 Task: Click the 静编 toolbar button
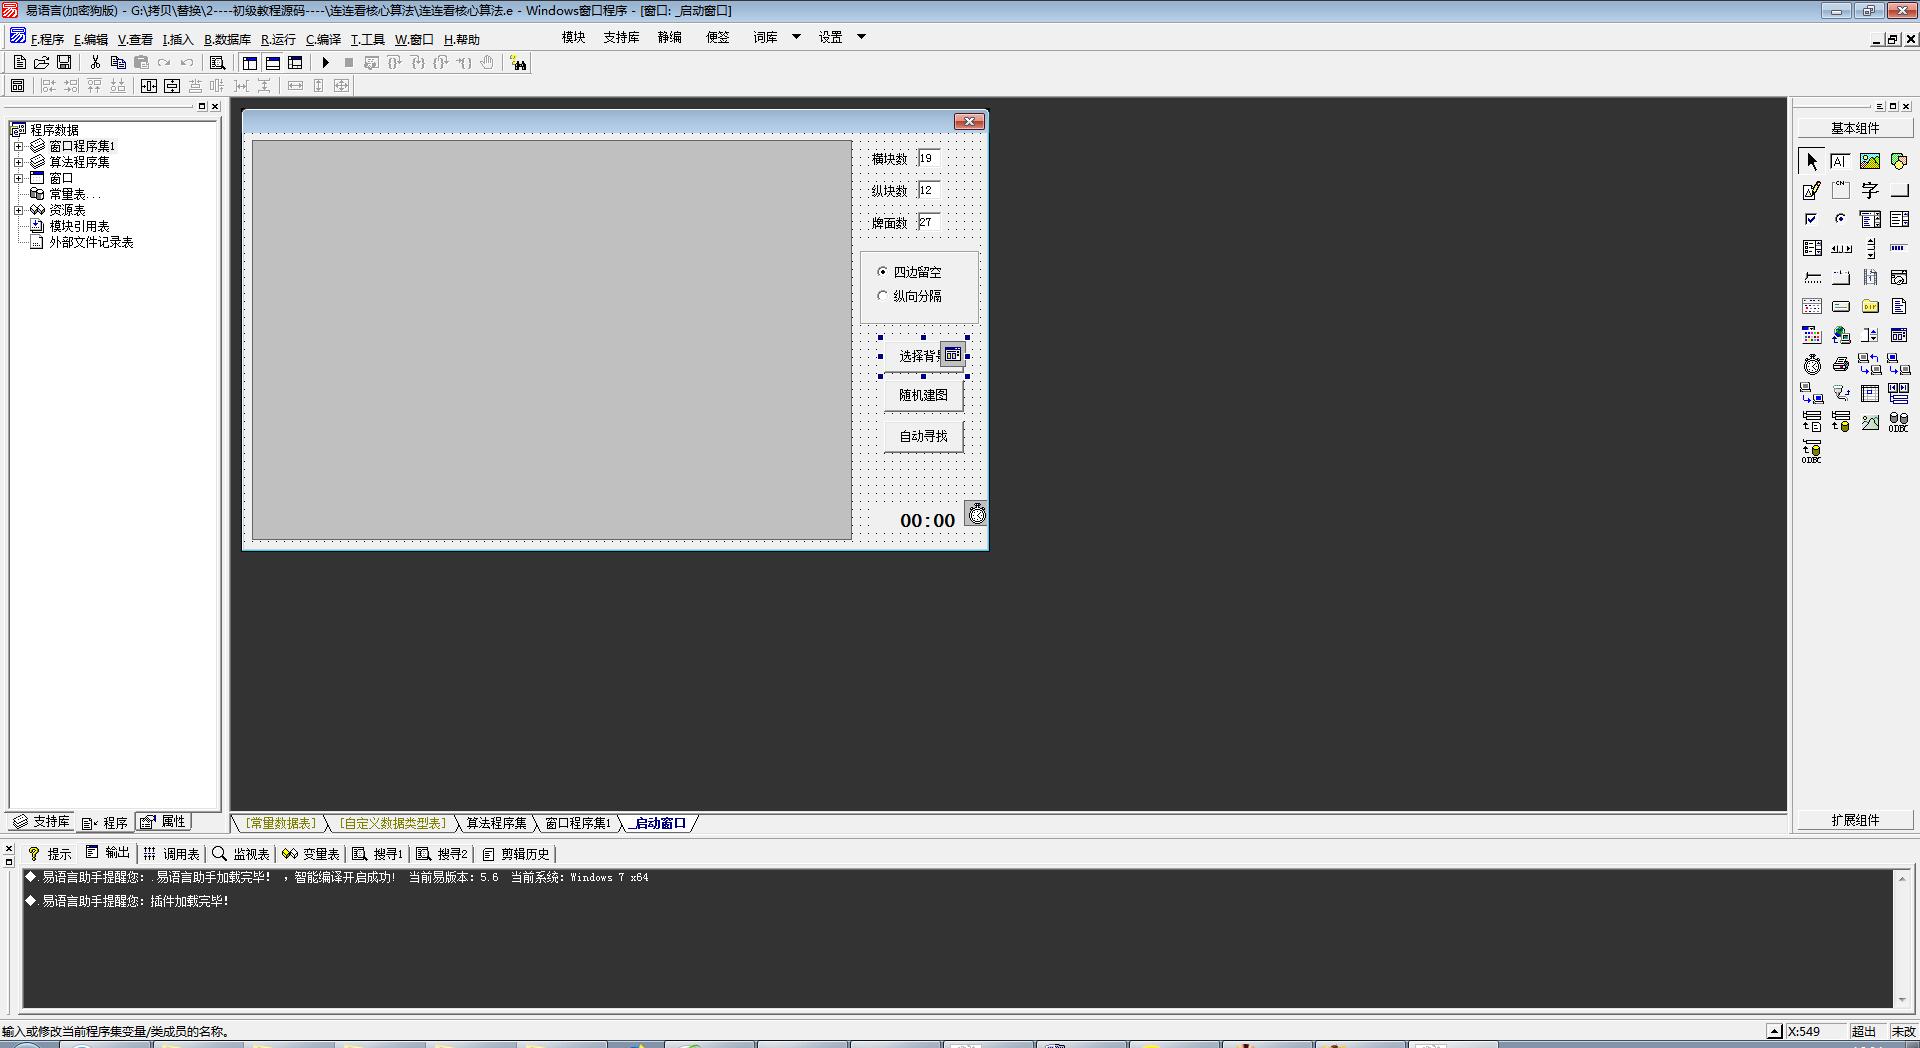coord(669,37)
